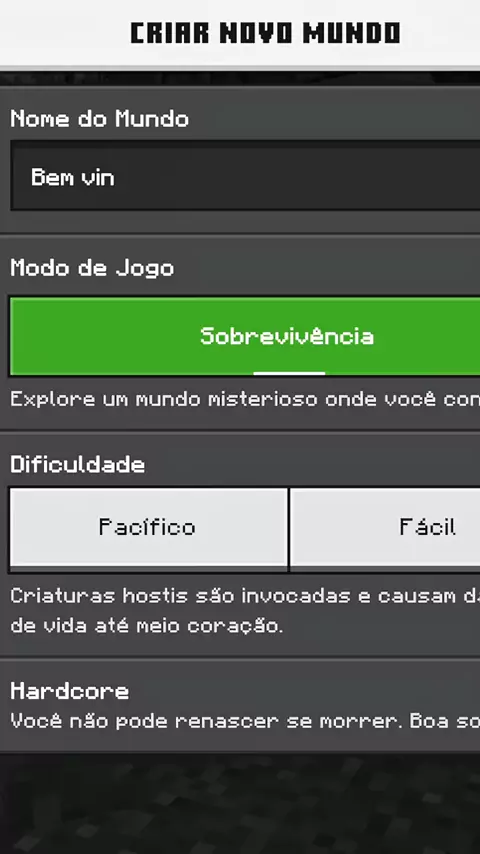This screenshot has width=480, height=854.
Task: Click the world name field containing "Bem vin"
Action: (x=245, y=175)
